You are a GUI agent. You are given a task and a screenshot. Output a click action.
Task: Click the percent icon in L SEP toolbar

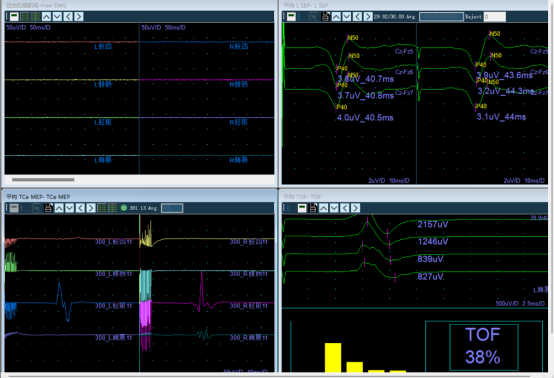(313, 16)
